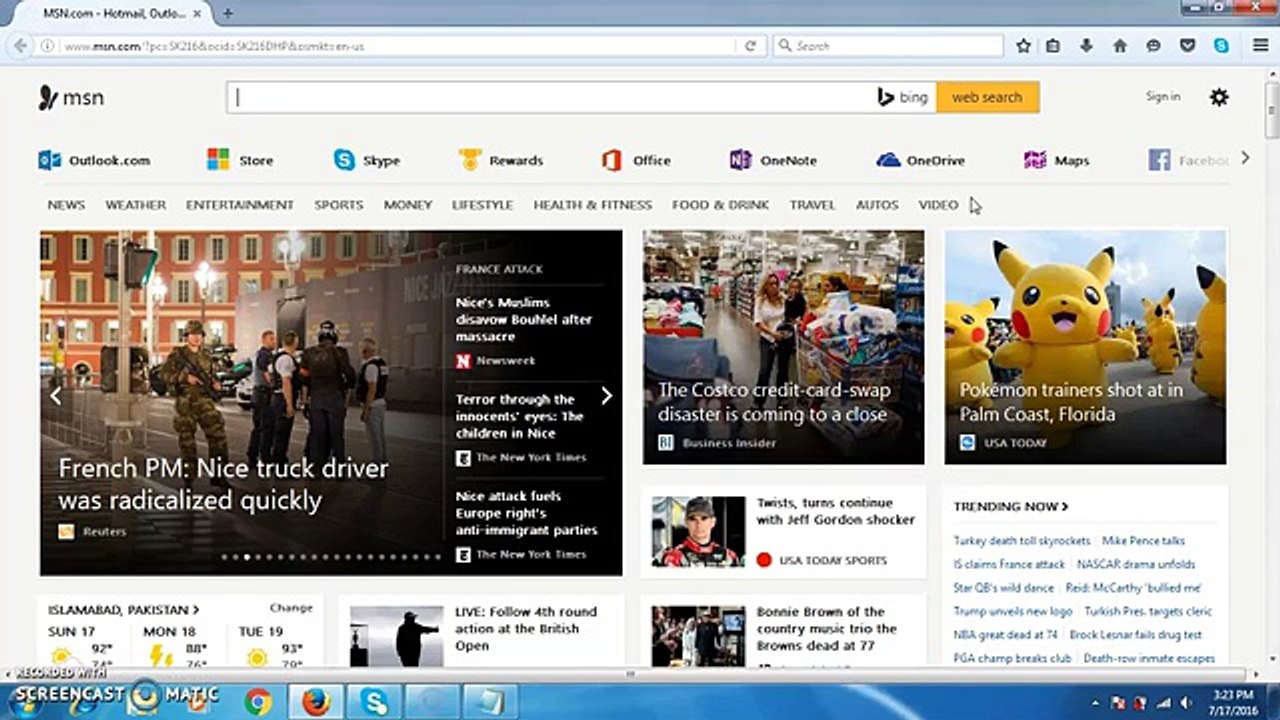Click the Sign in link
The image size is (1280, 720).
pos(1163,96)
